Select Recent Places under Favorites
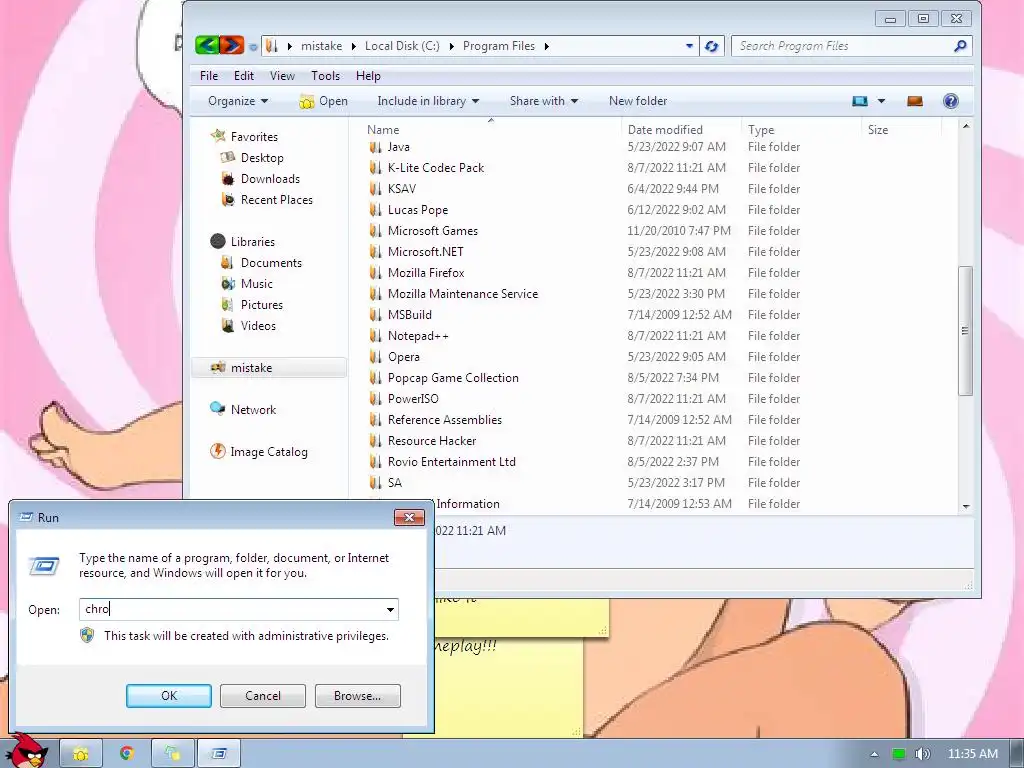1024x768 pixels. 276,200
